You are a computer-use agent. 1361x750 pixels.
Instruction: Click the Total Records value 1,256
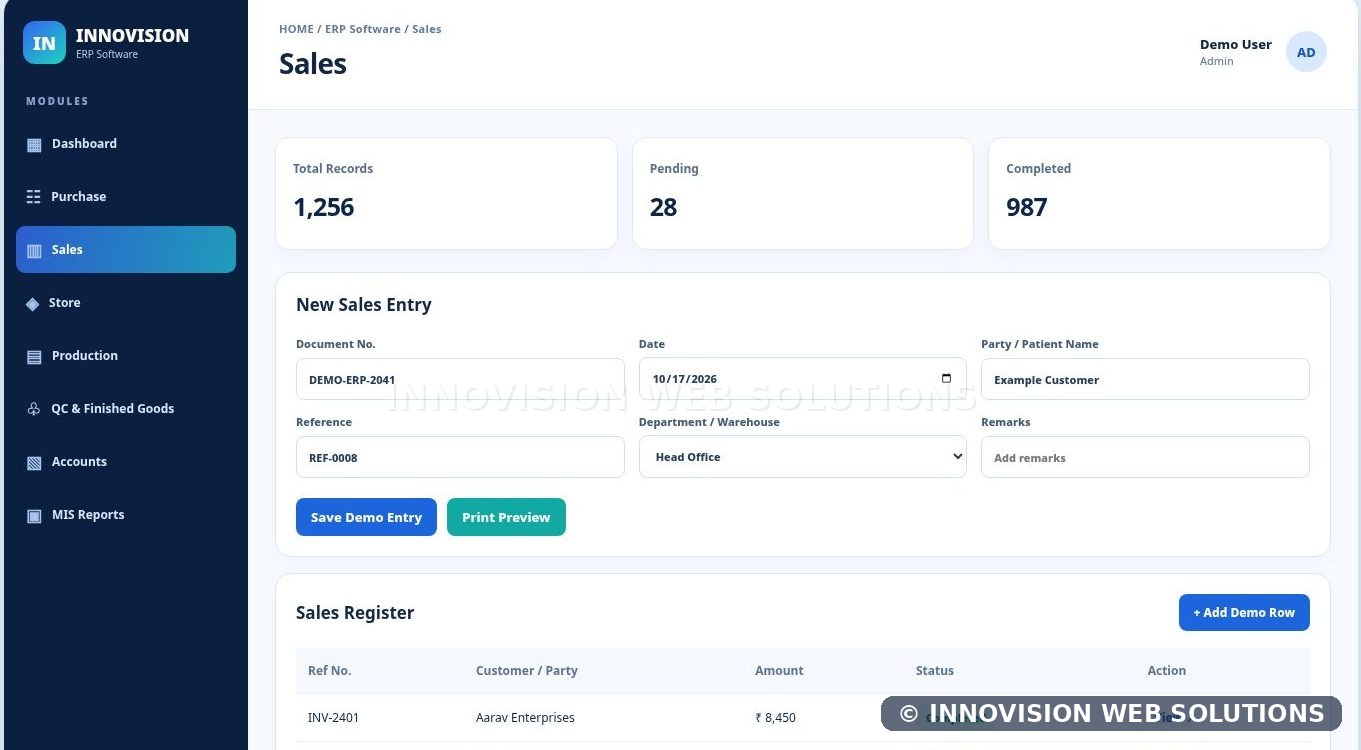(324, 207)
